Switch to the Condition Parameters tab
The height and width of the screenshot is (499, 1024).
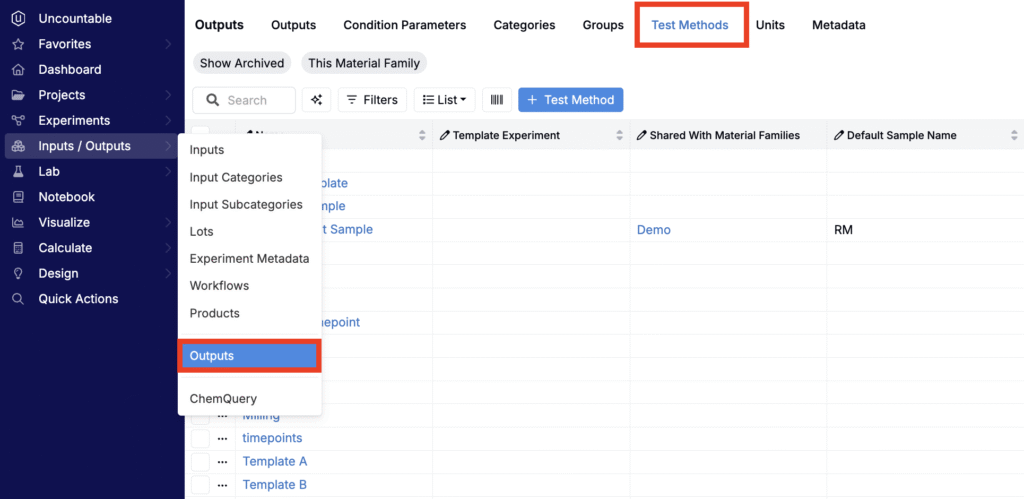[404, 25]
